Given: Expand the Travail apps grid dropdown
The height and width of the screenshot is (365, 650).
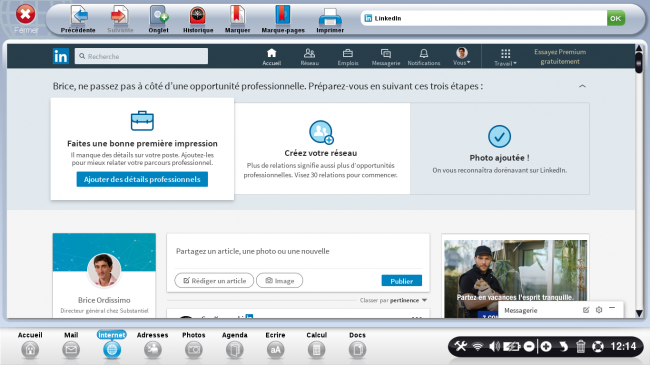Looking at the screenshot, I should [x=505, y=57].
